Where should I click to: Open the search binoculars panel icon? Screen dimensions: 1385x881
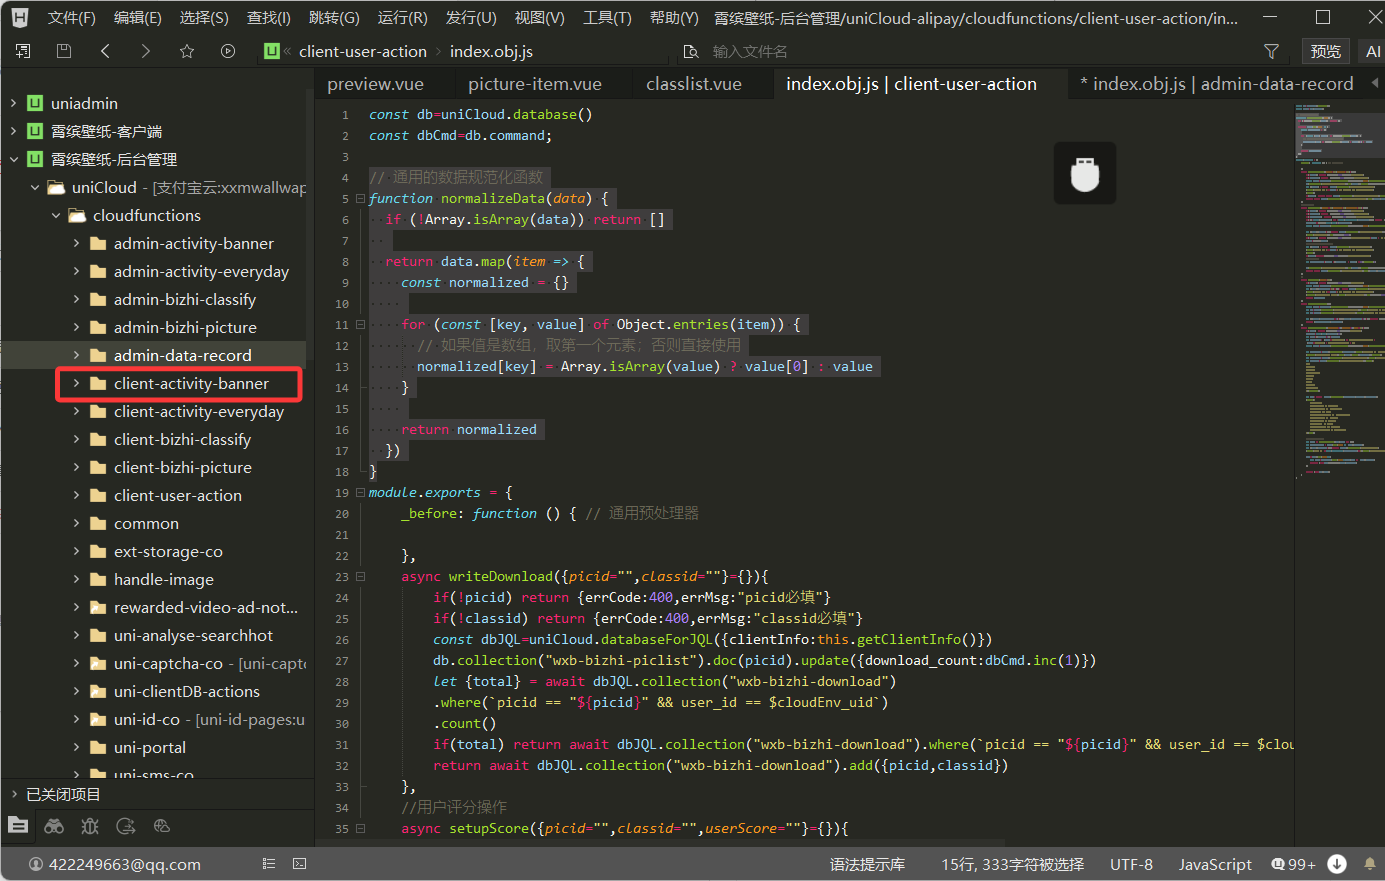54,826
